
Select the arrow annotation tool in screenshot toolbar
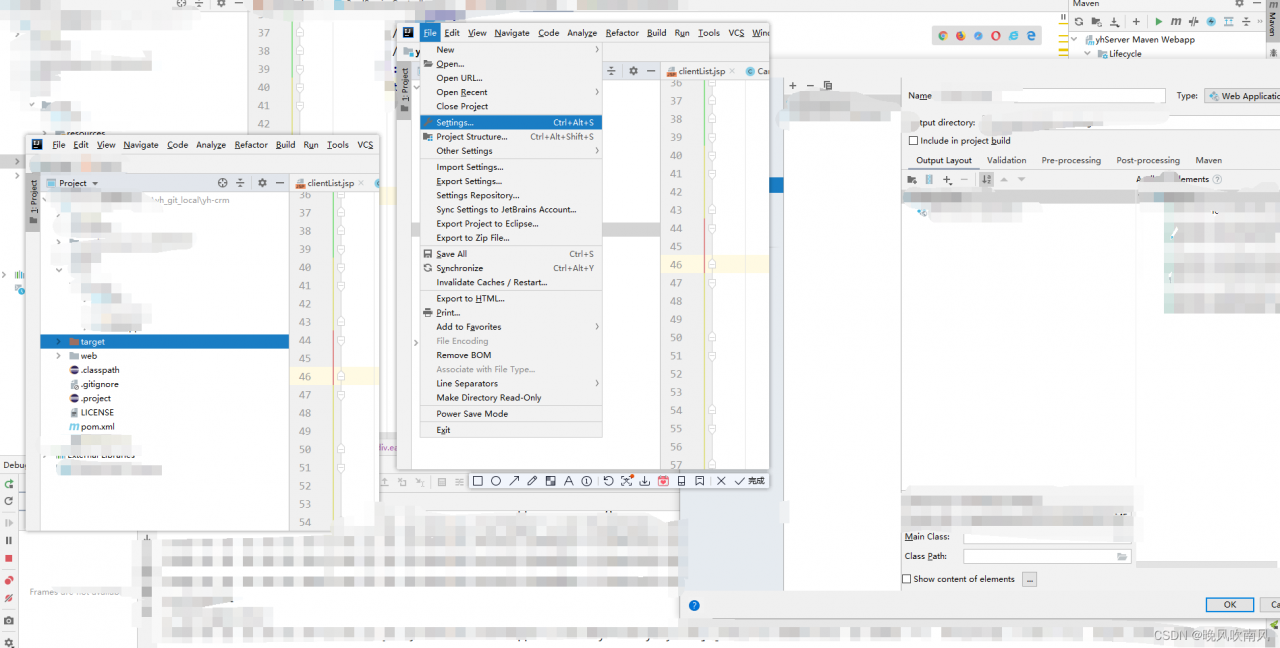[514, 481]
